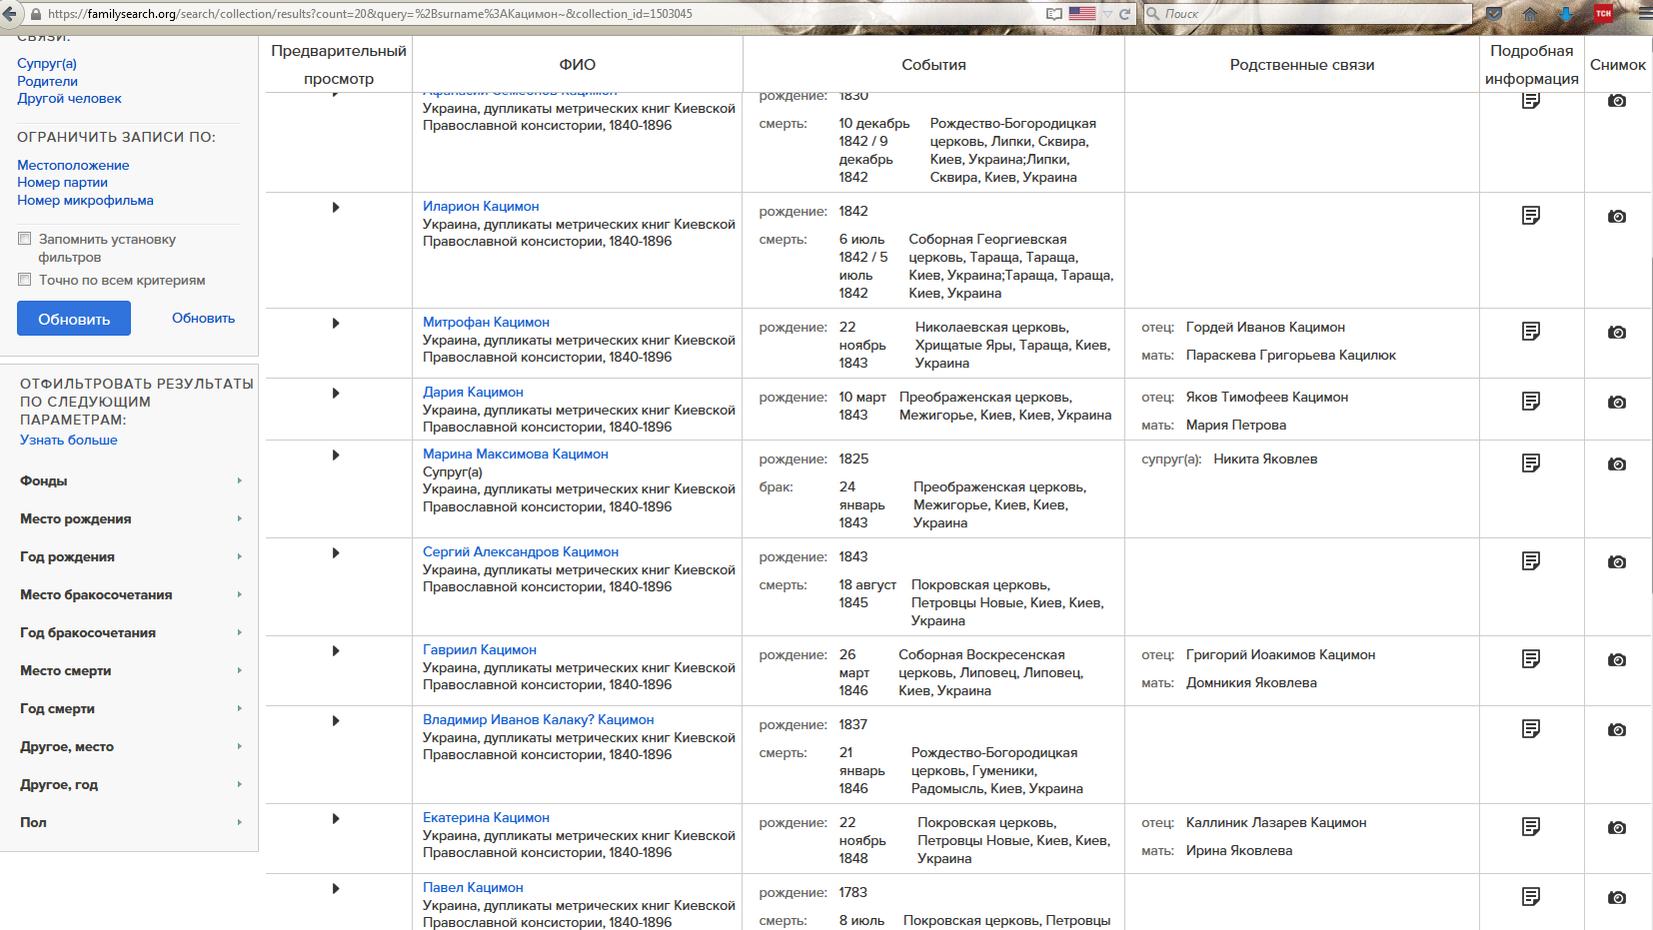View the detailed record for Митрофан Кацимон
This screenshot has width=1653, height=930.
tap(1531, 331)
